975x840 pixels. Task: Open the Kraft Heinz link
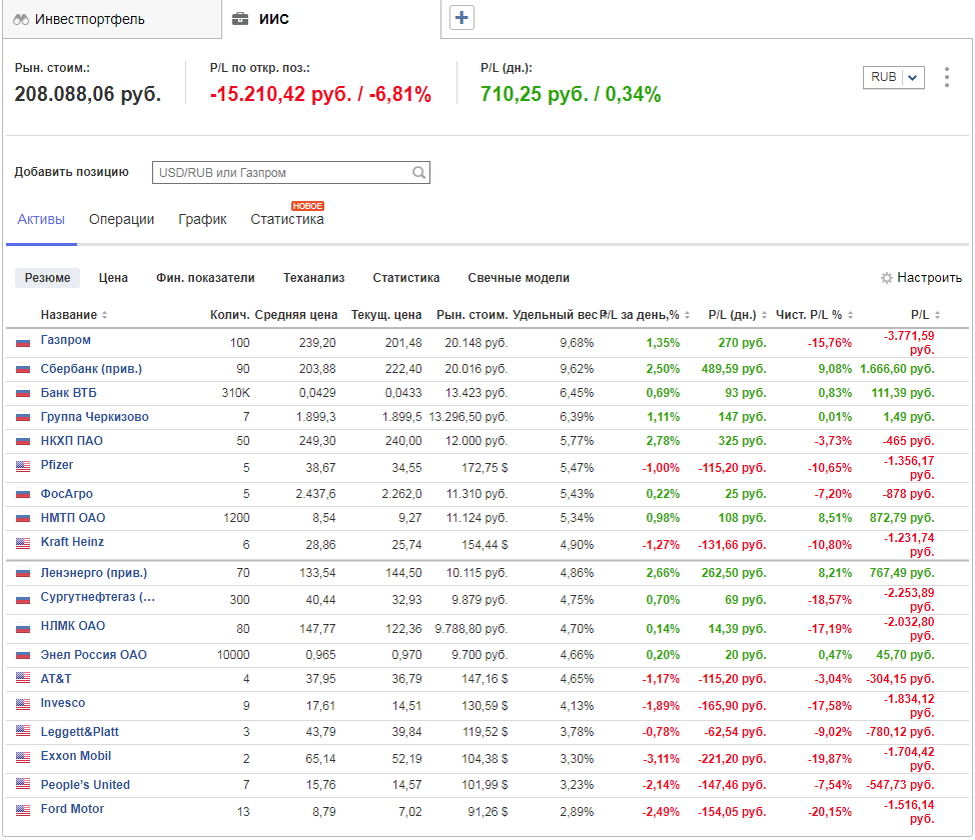click(x=72, y=542)
